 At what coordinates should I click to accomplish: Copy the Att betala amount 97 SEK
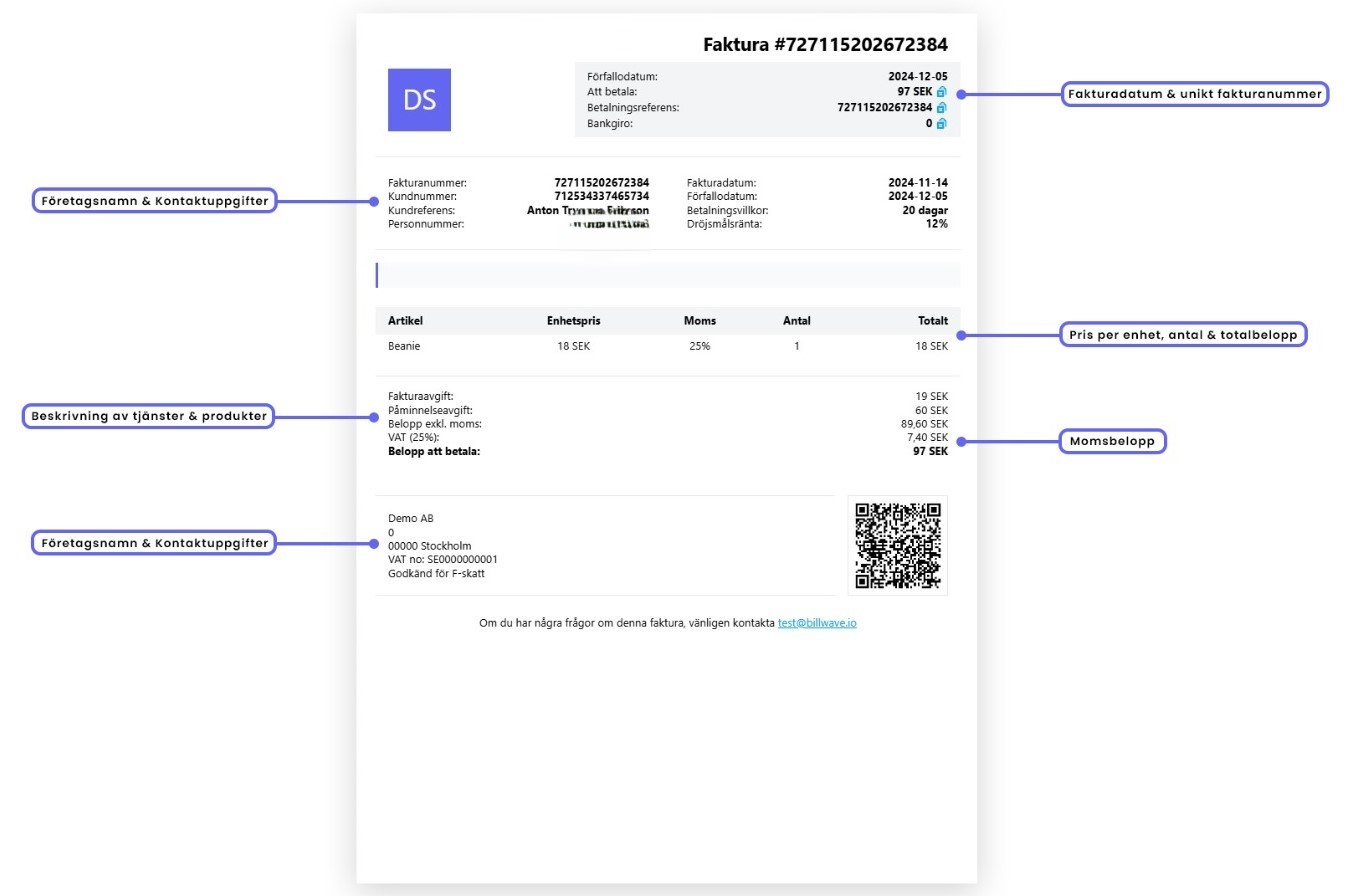[x=941, y=91]
